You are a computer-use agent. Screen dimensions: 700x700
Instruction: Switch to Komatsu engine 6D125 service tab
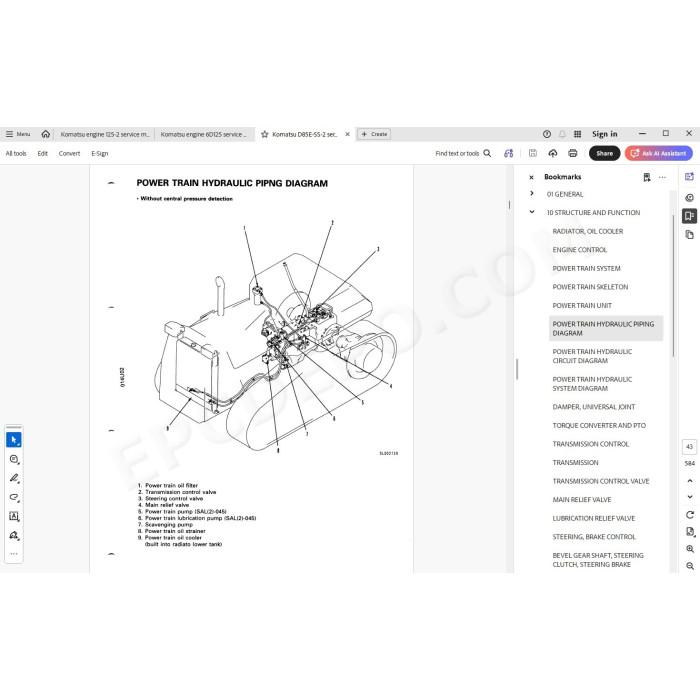(x=204, y=134)
